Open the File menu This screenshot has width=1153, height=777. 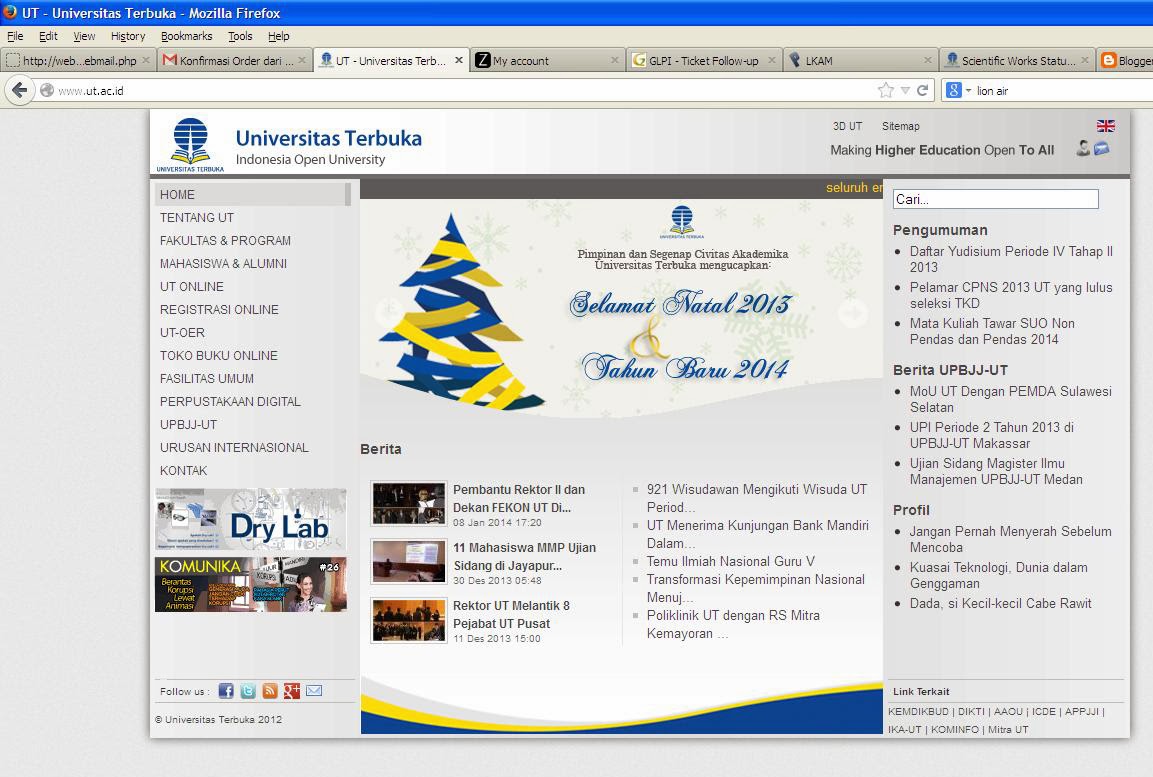(x=15, y=36)
